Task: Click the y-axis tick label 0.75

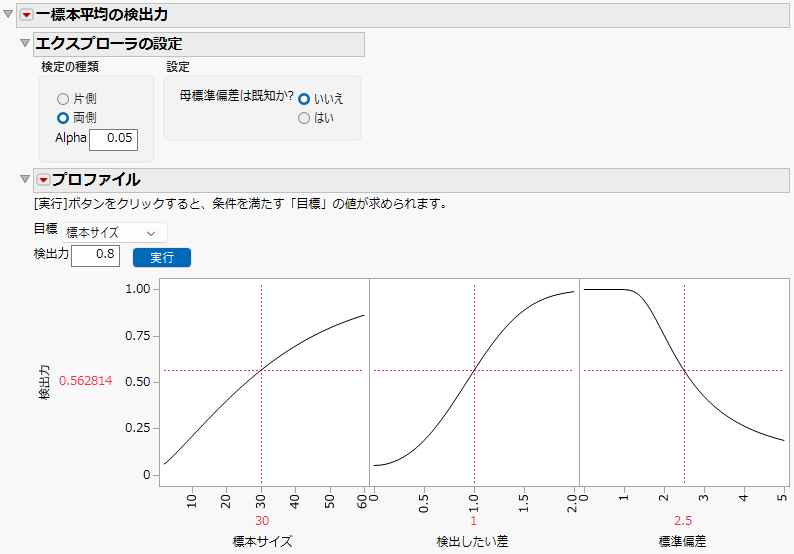Action: (x=138, y=336)
